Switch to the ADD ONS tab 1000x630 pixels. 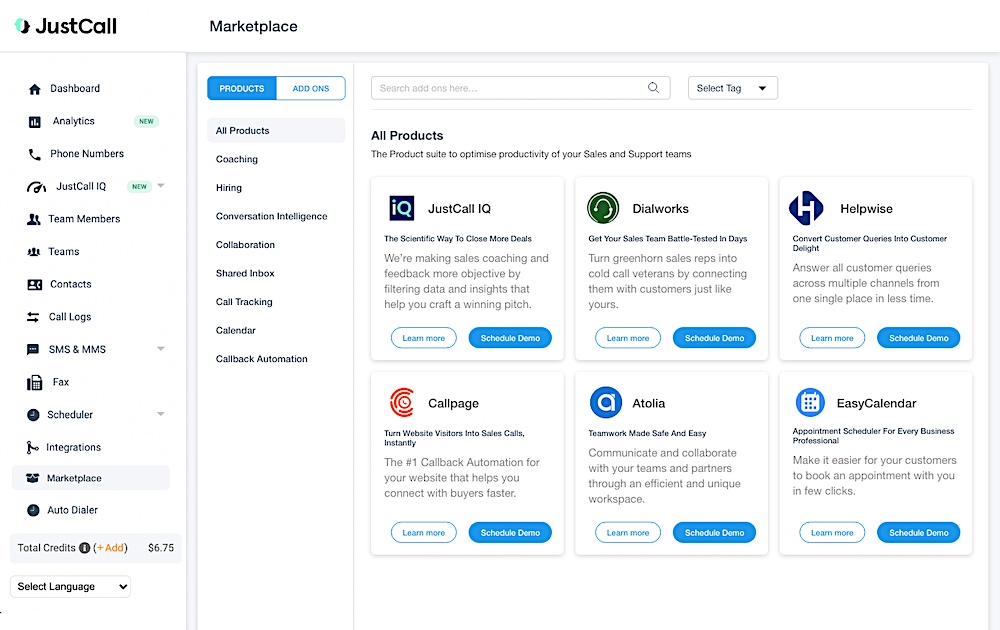(310, 89)
